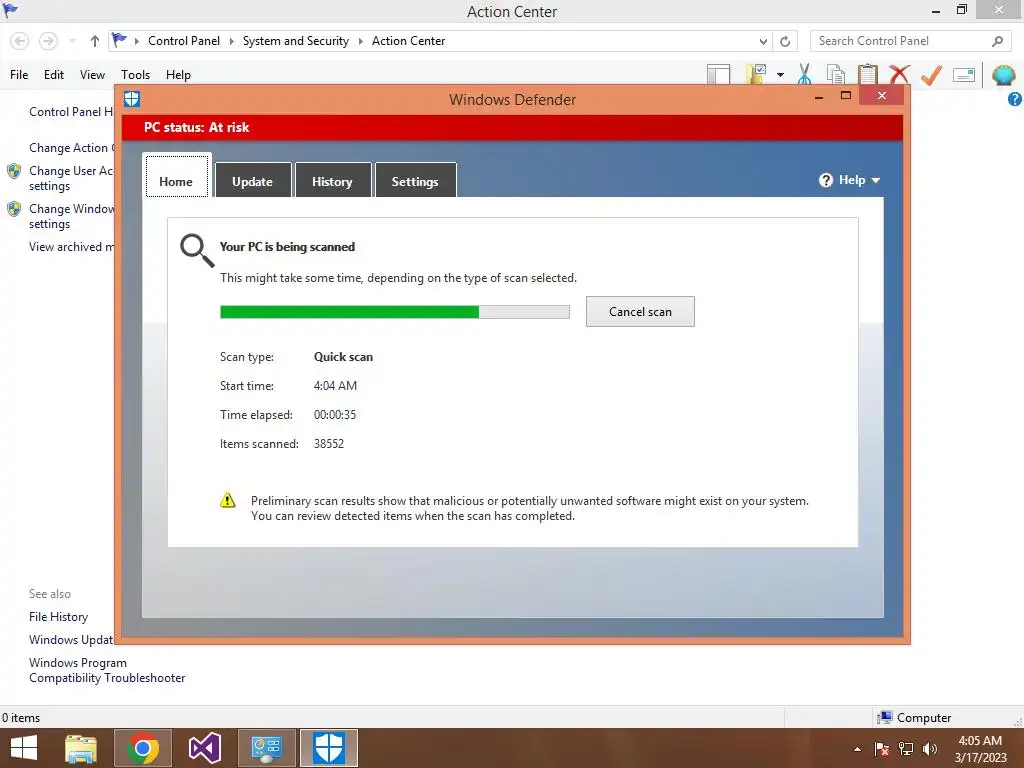Click the Copy icon in Action Center toolbar
The image size is (1024, 768).
[835, 74]
